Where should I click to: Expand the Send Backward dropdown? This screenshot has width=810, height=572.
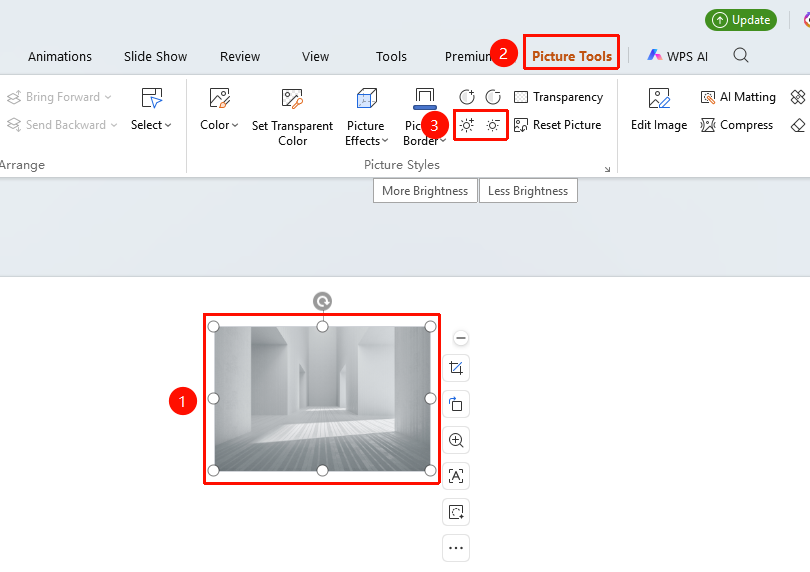pyautogui.click(x=114, y=125)
